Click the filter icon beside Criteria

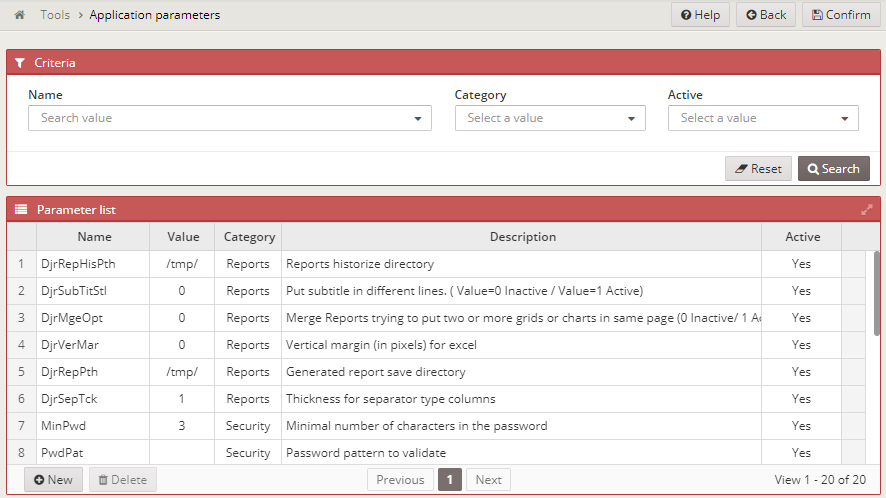click(x=20, y=63)
